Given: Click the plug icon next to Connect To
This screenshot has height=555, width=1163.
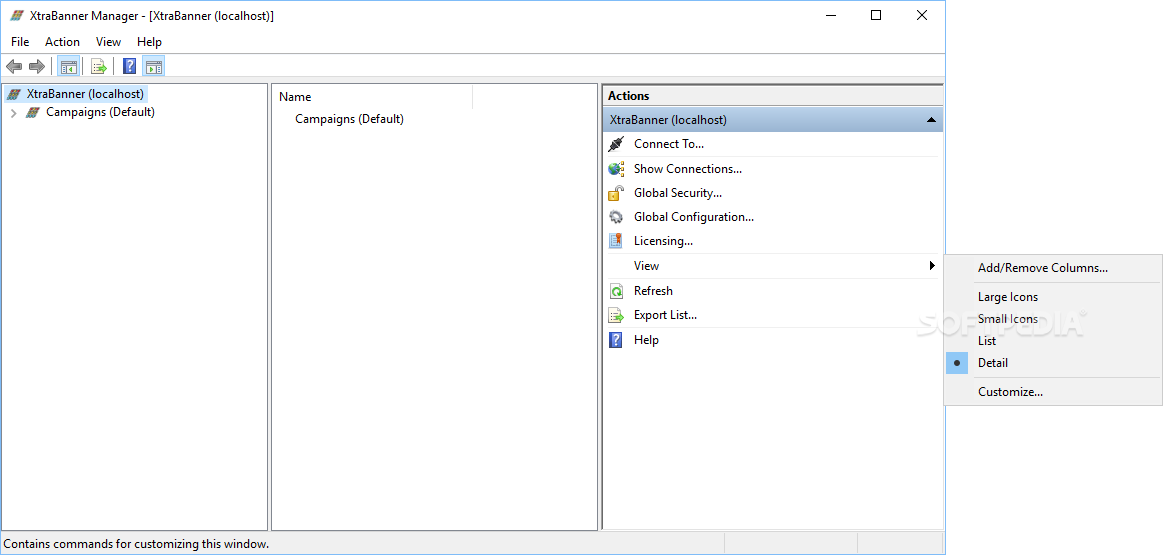Looking at the screenshot, I should coord(616,144).
